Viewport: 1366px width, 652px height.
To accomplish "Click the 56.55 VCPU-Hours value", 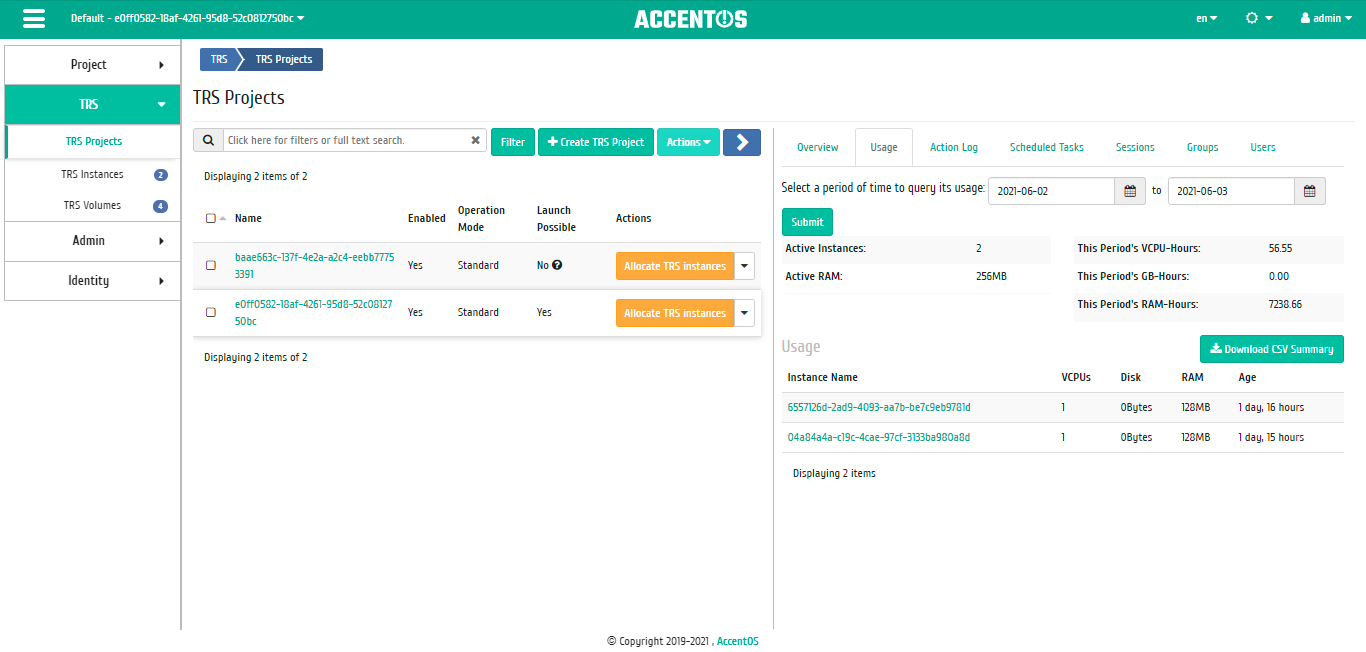I will point(1280,248).
